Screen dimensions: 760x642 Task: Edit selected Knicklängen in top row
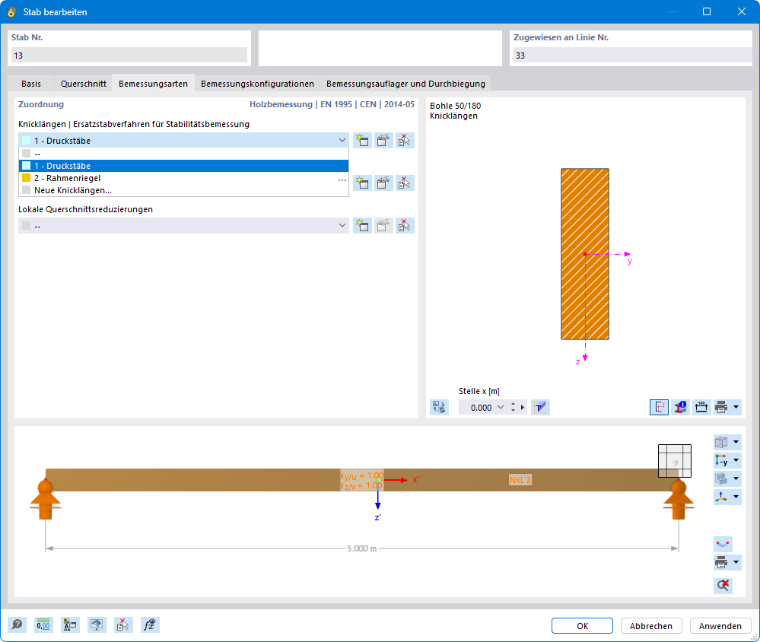pos(383,141)
